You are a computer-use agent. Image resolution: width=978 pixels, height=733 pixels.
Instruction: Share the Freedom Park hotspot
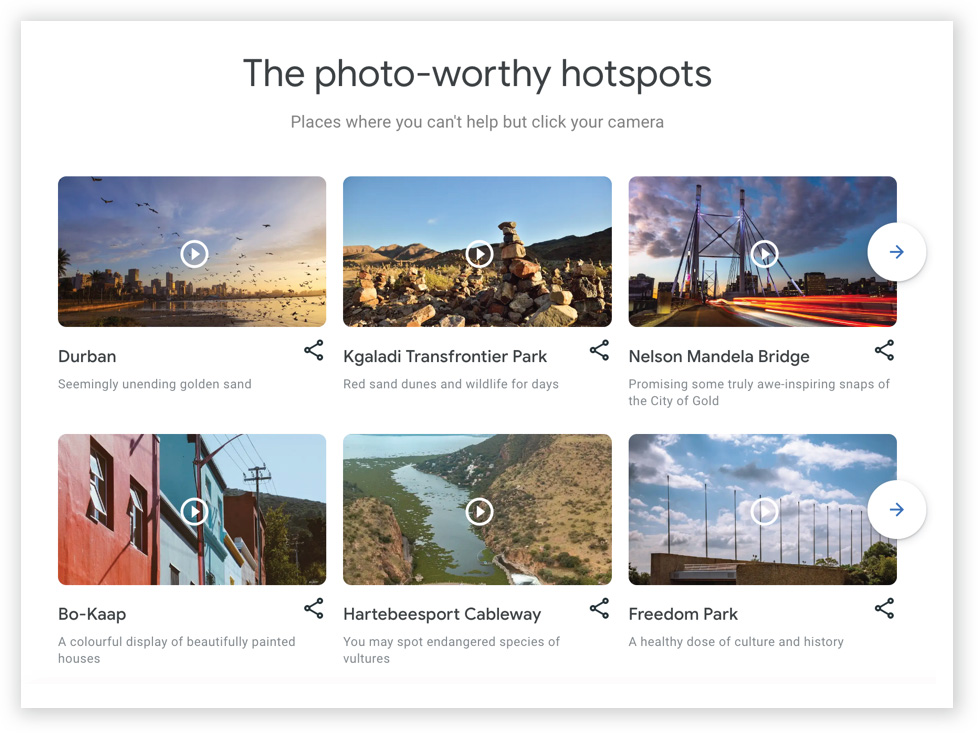tap(884, 608)
